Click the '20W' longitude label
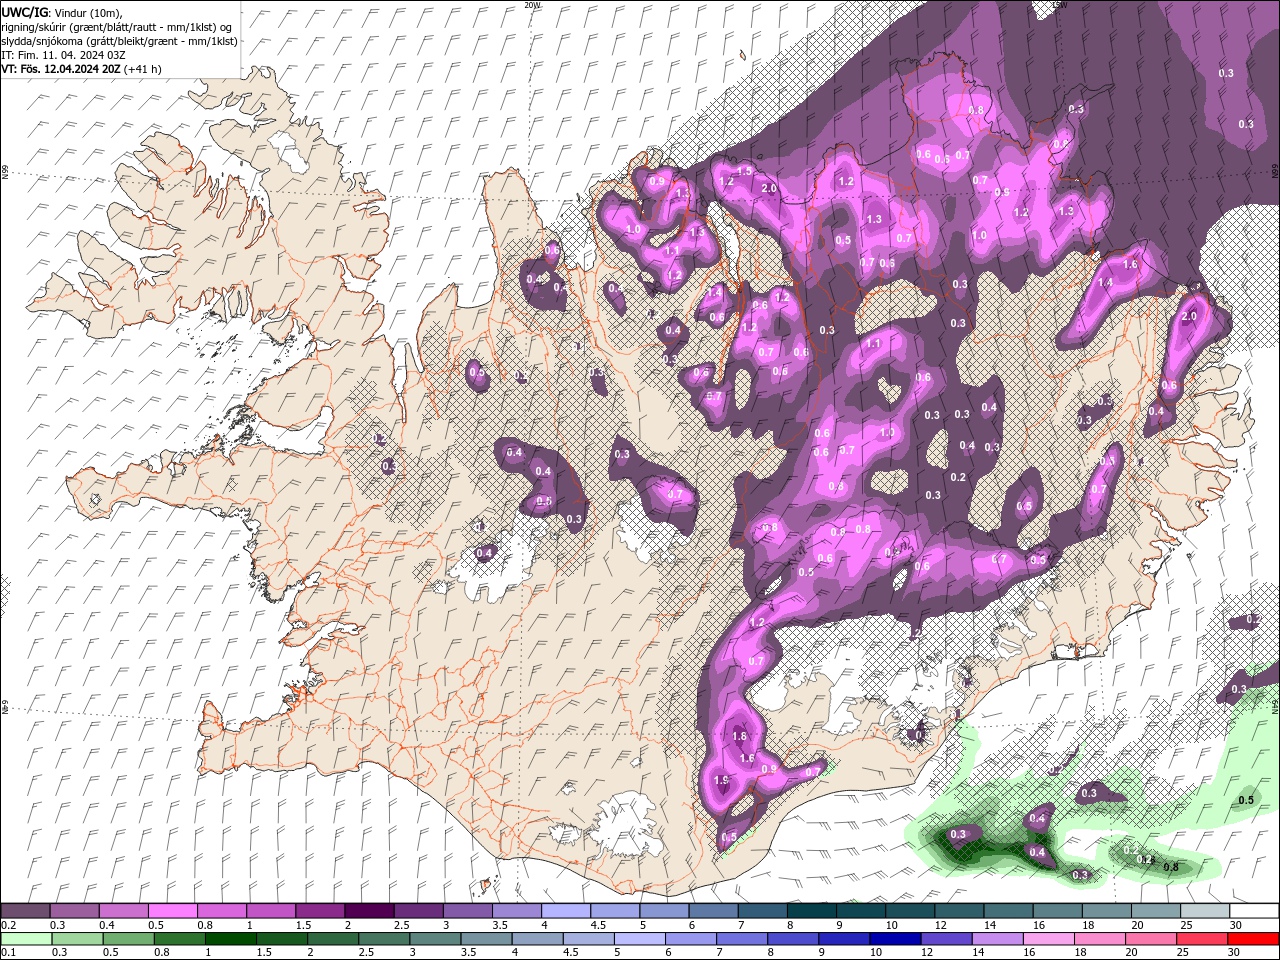Screen dimensions: 1280x960 [532, 5]
